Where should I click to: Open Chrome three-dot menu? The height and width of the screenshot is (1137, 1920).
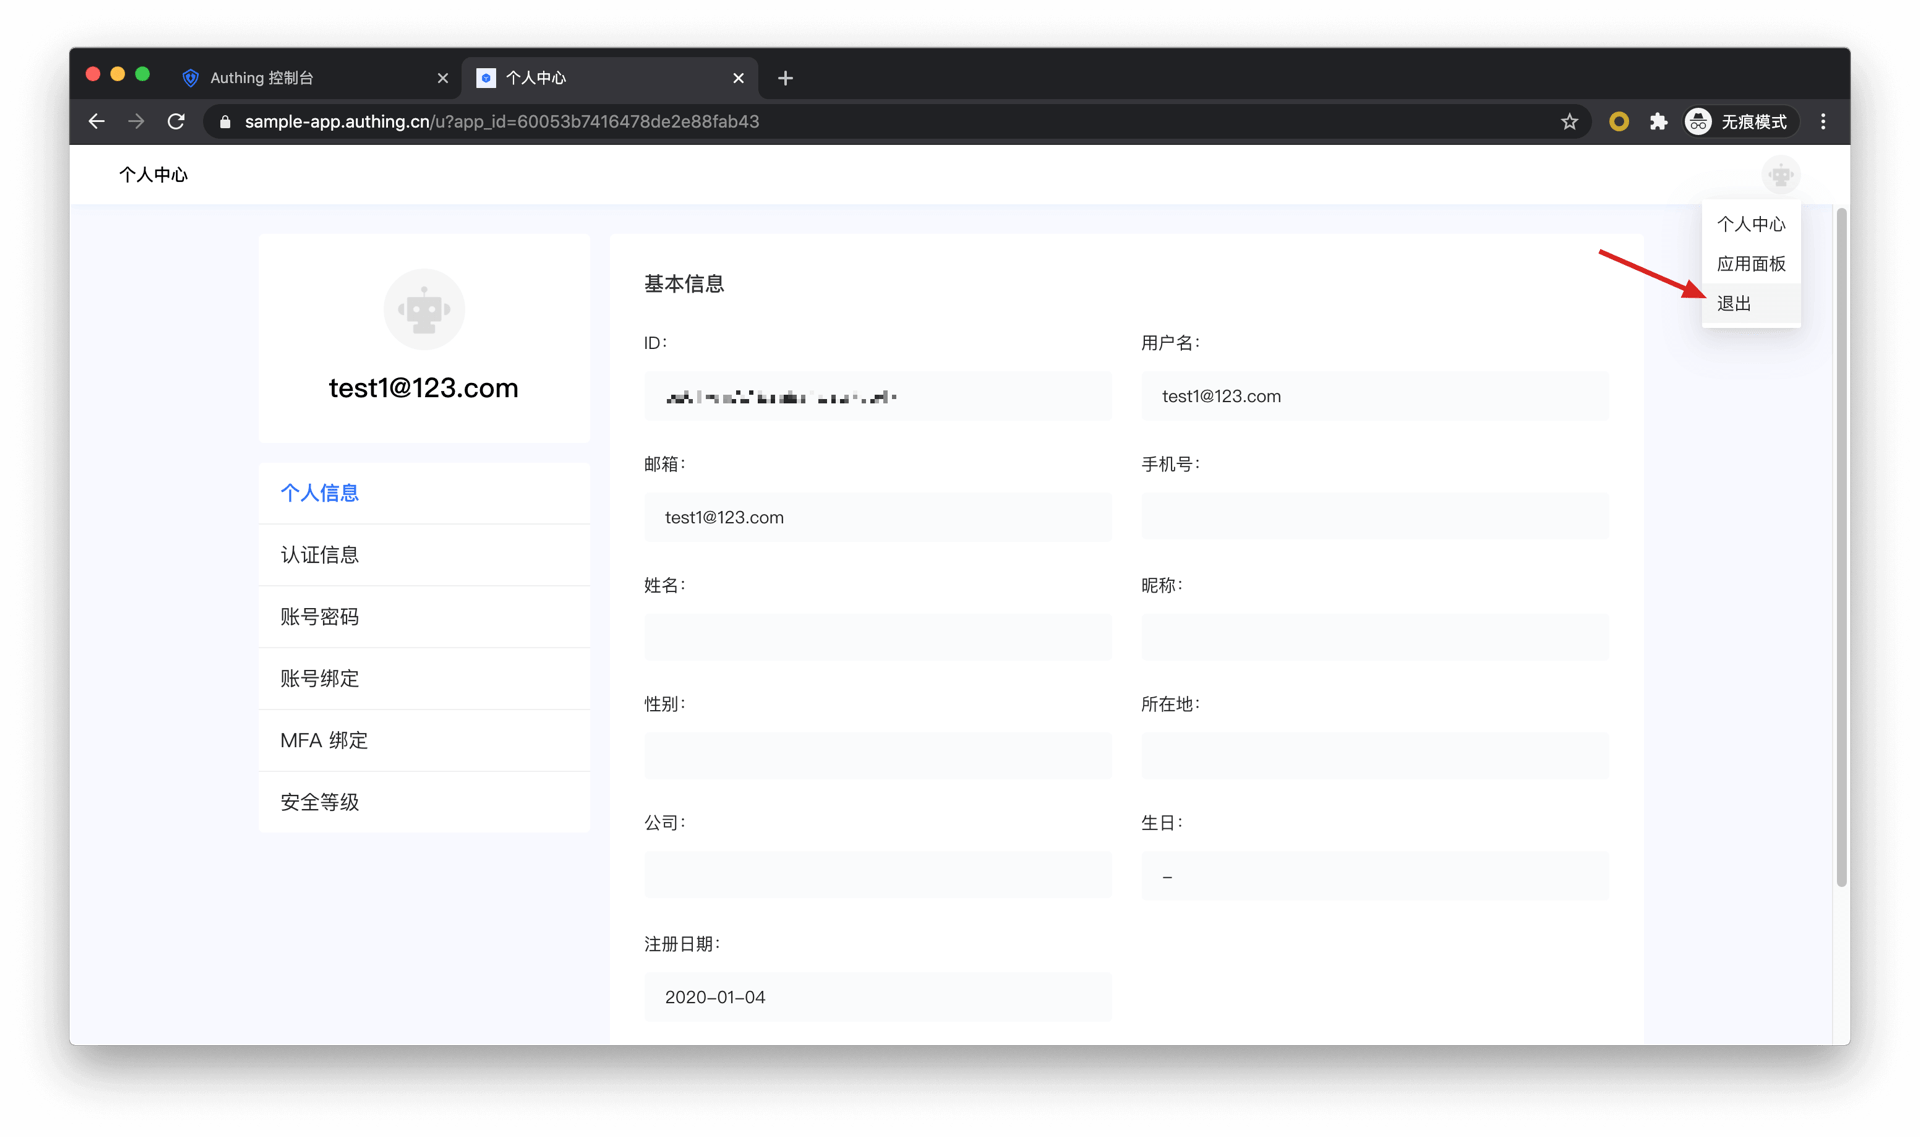[1823, 121]
